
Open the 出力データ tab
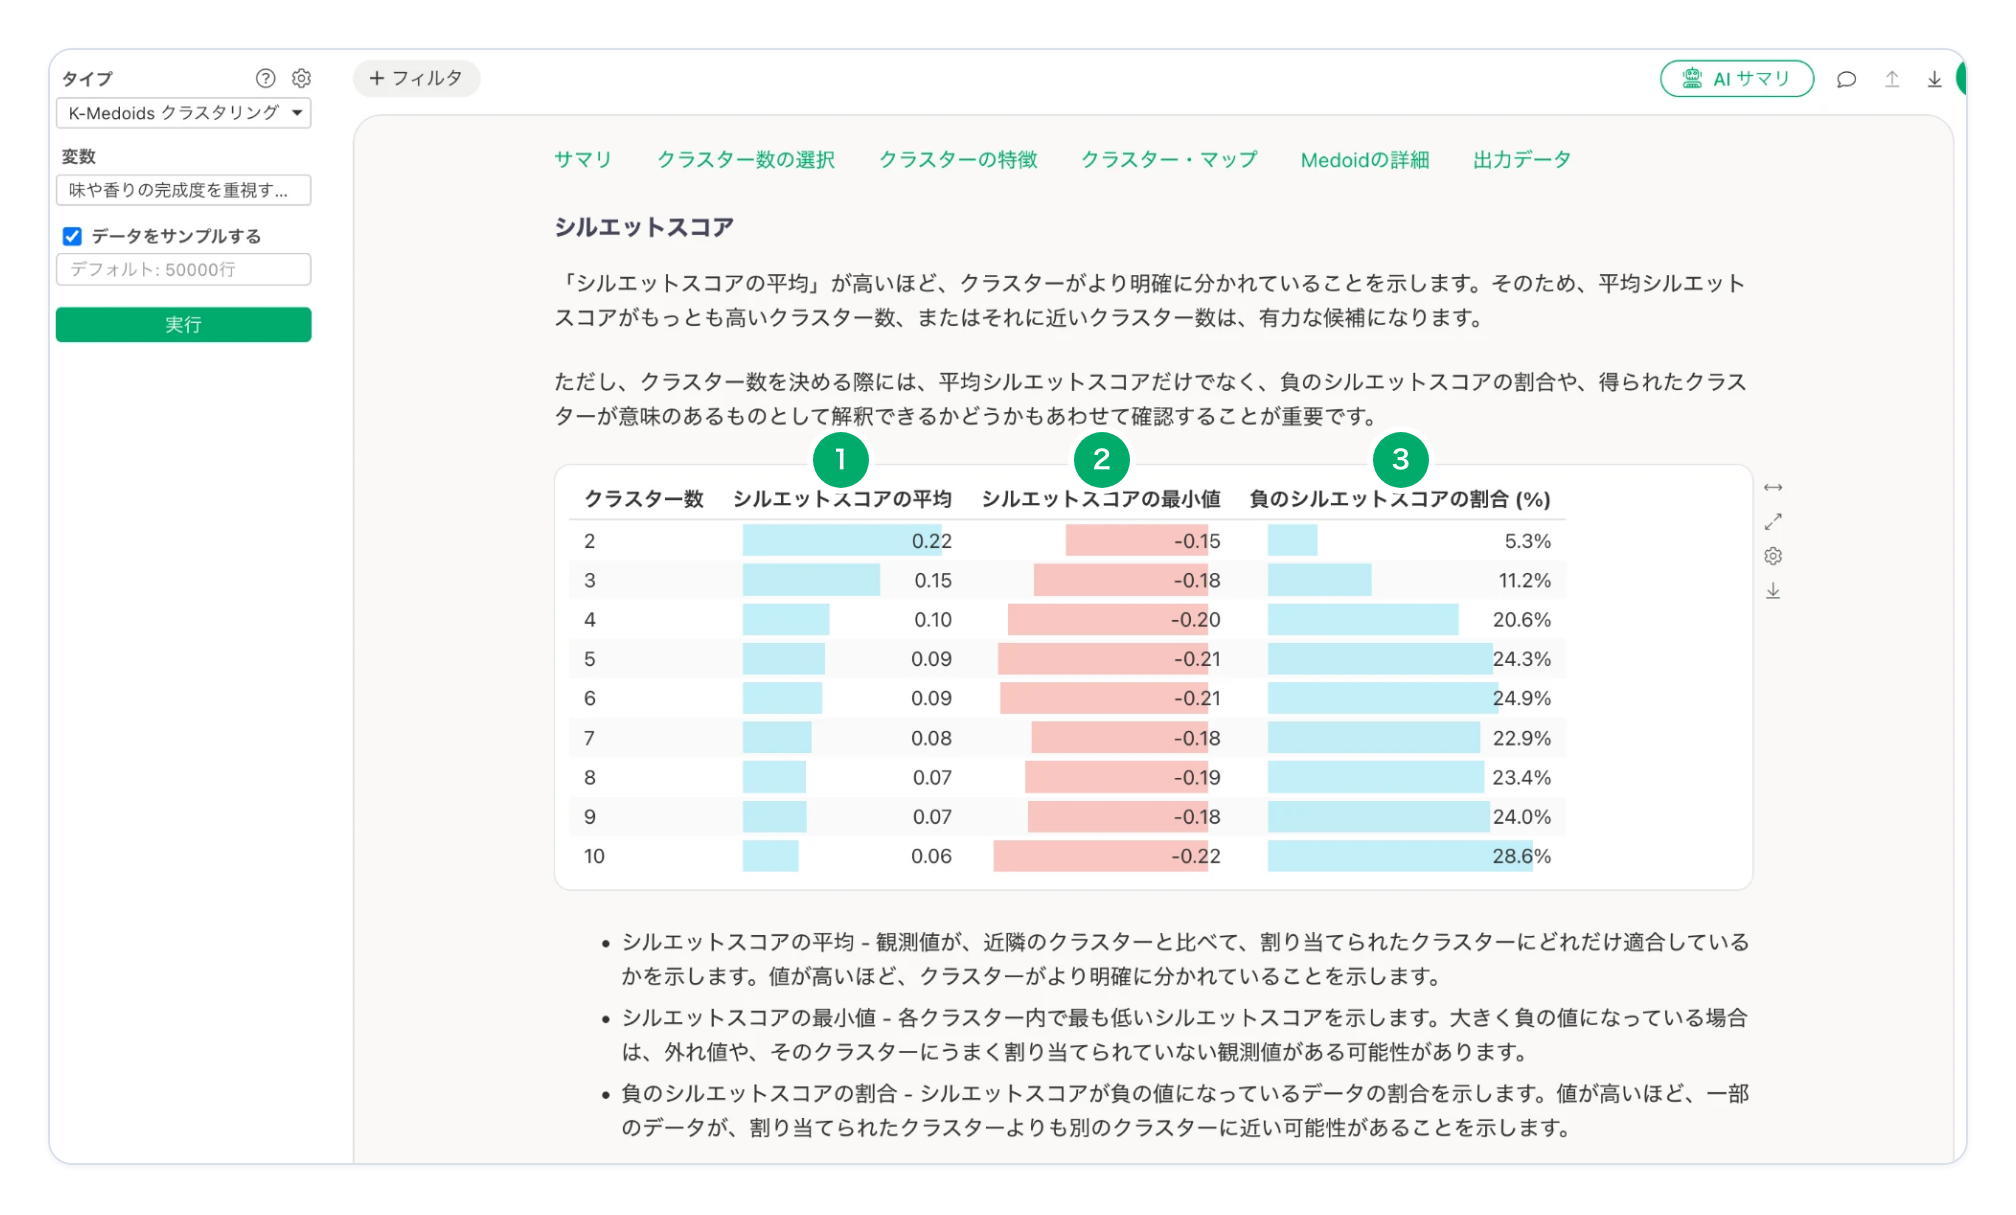pos(1522,159)
